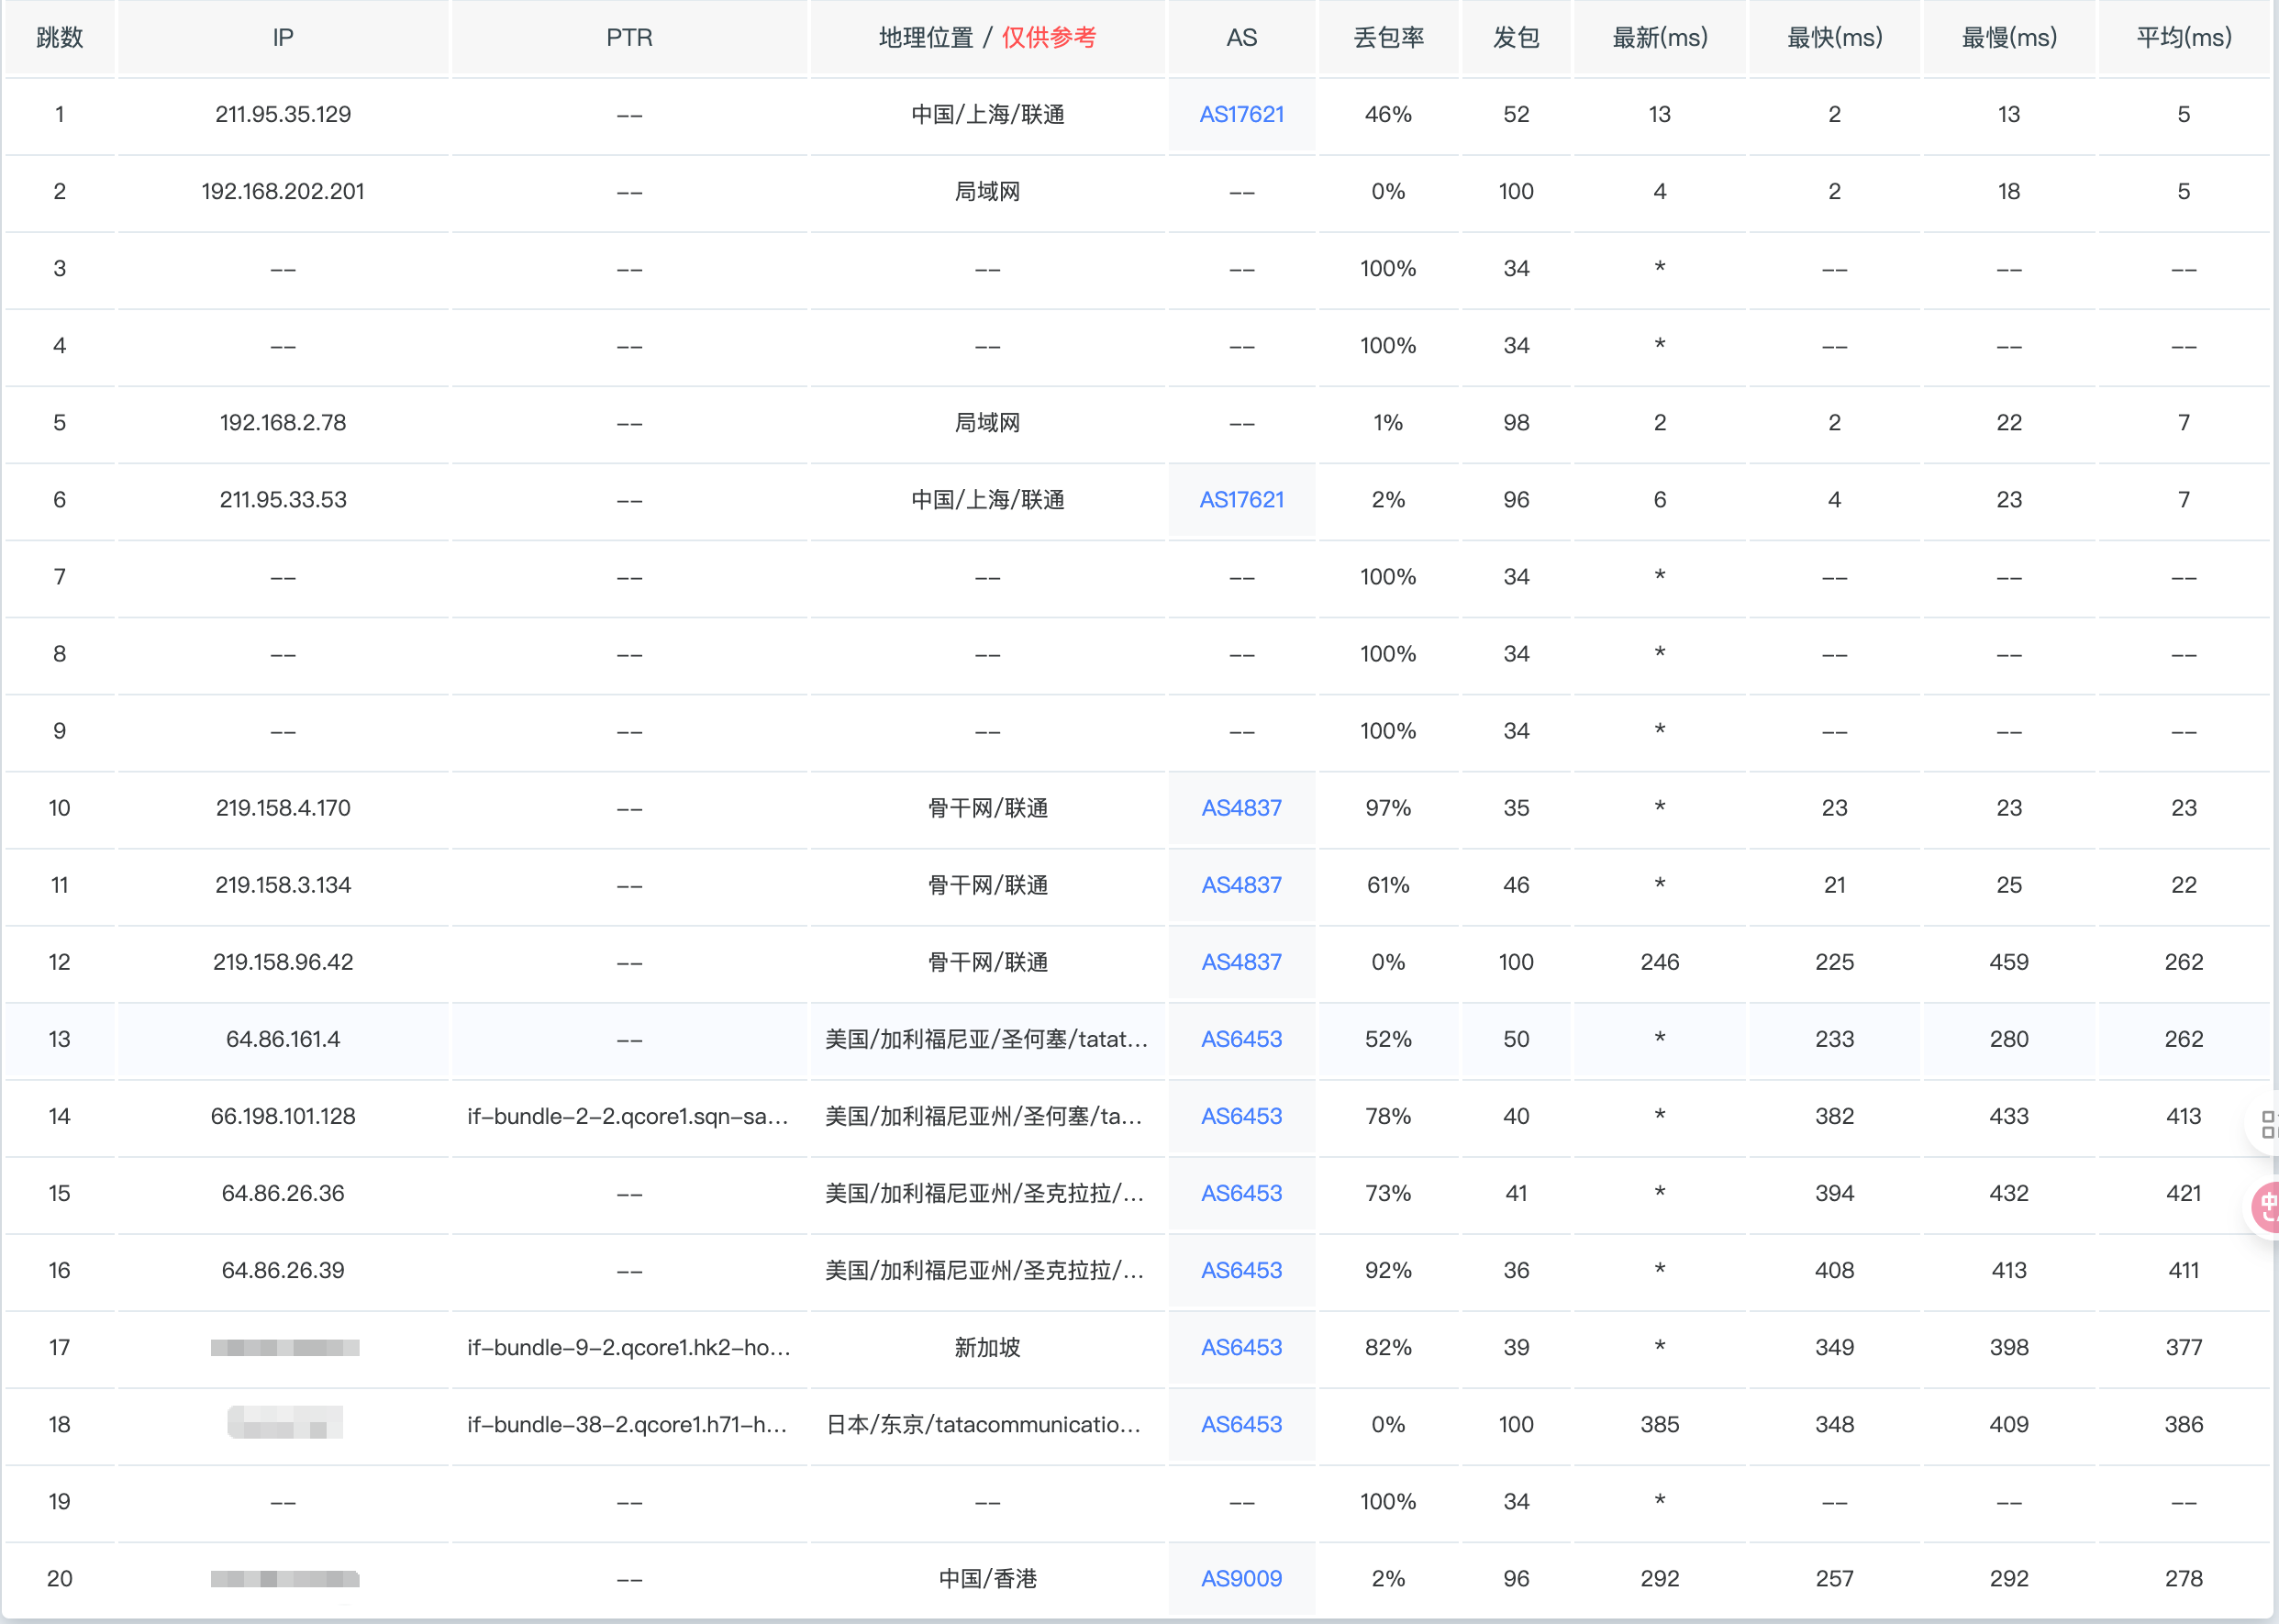
Task: Click the blurred IP in hop 17
Action: tap(284, 1347)
